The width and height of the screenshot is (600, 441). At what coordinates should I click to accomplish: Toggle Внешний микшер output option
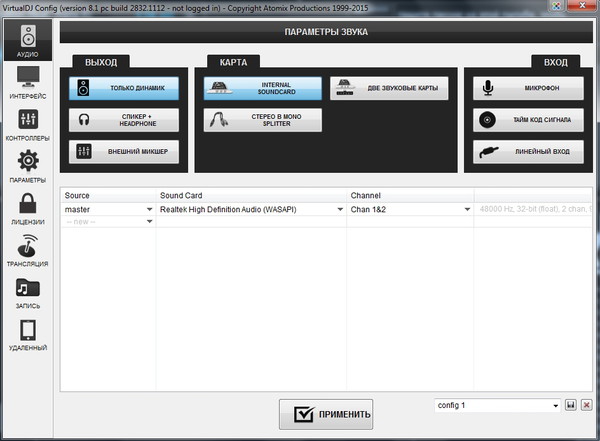[124, 152]
